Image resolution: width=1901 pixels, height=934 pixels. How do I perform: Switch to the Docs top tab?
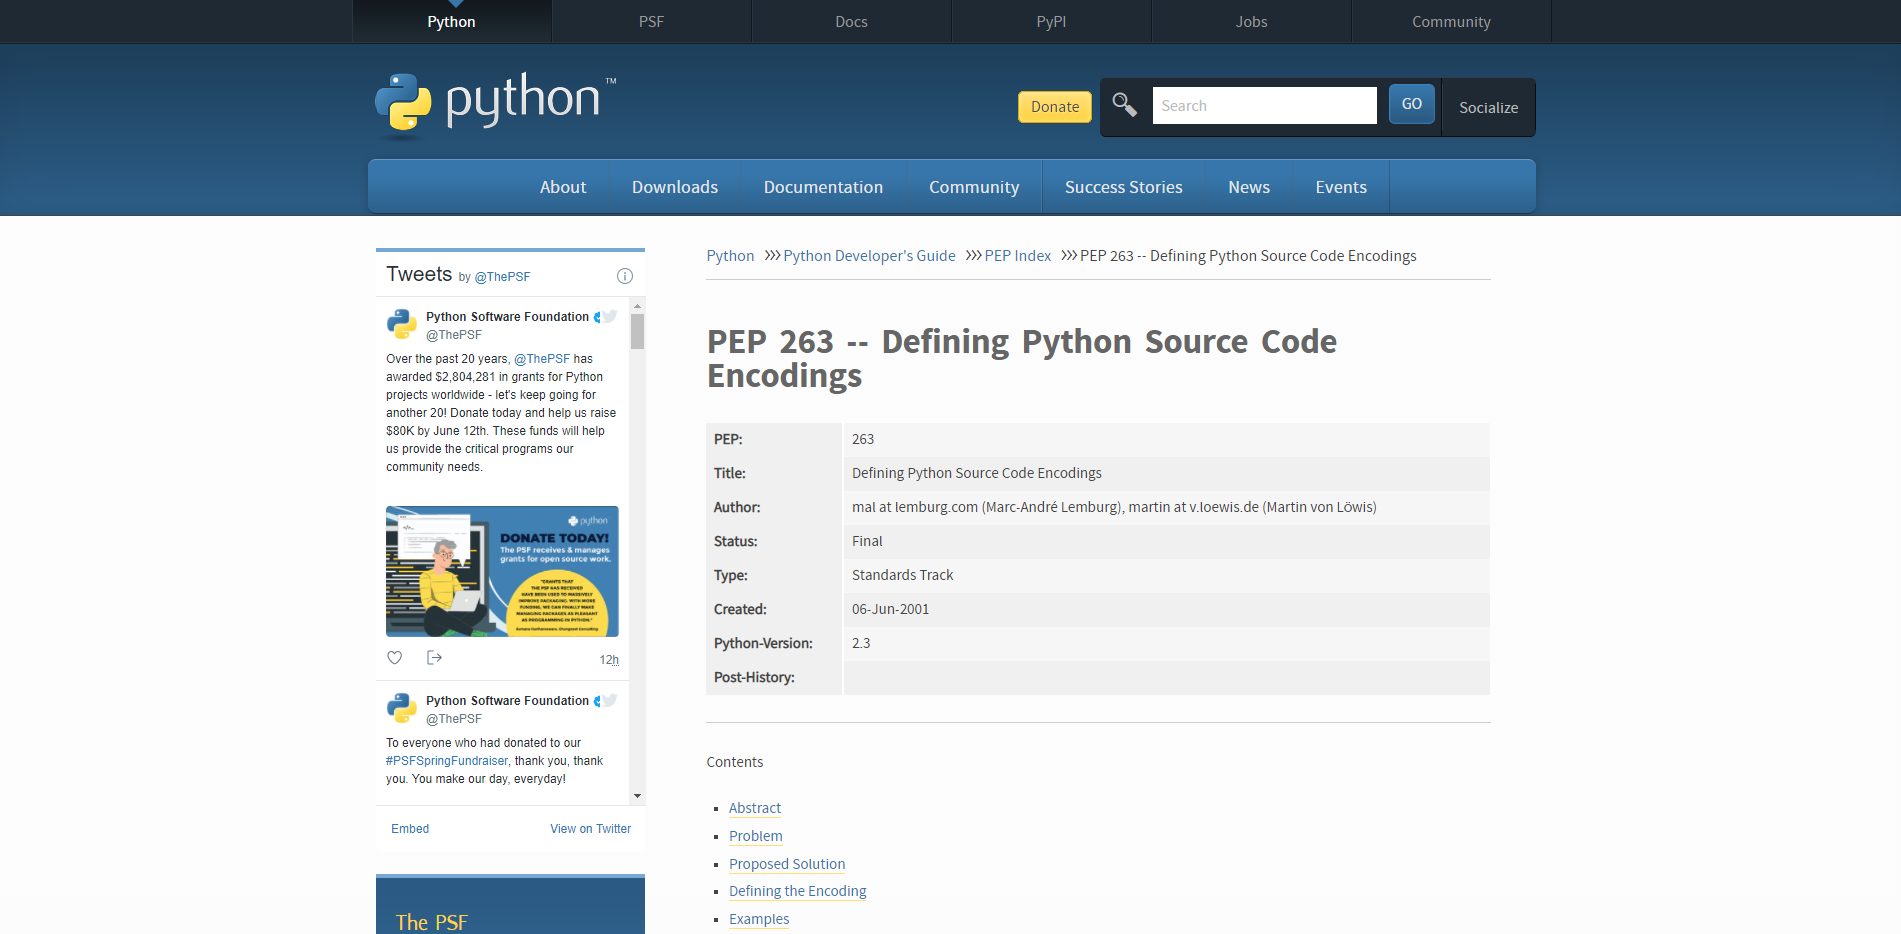(851, 21)
